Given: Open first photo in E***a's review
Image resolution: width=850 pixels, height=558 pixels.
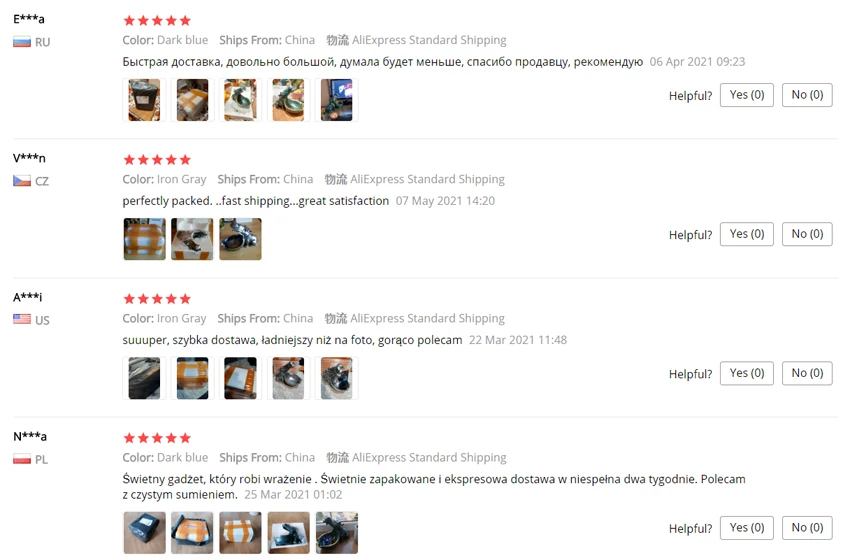Looking at the screenshot, I should (144, 100).
